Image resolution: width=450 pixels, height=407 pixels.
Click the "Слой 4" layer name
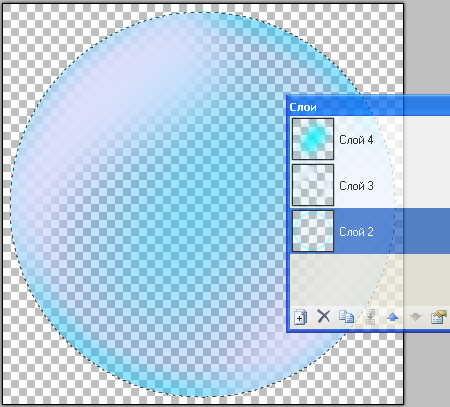pos(356,140)
